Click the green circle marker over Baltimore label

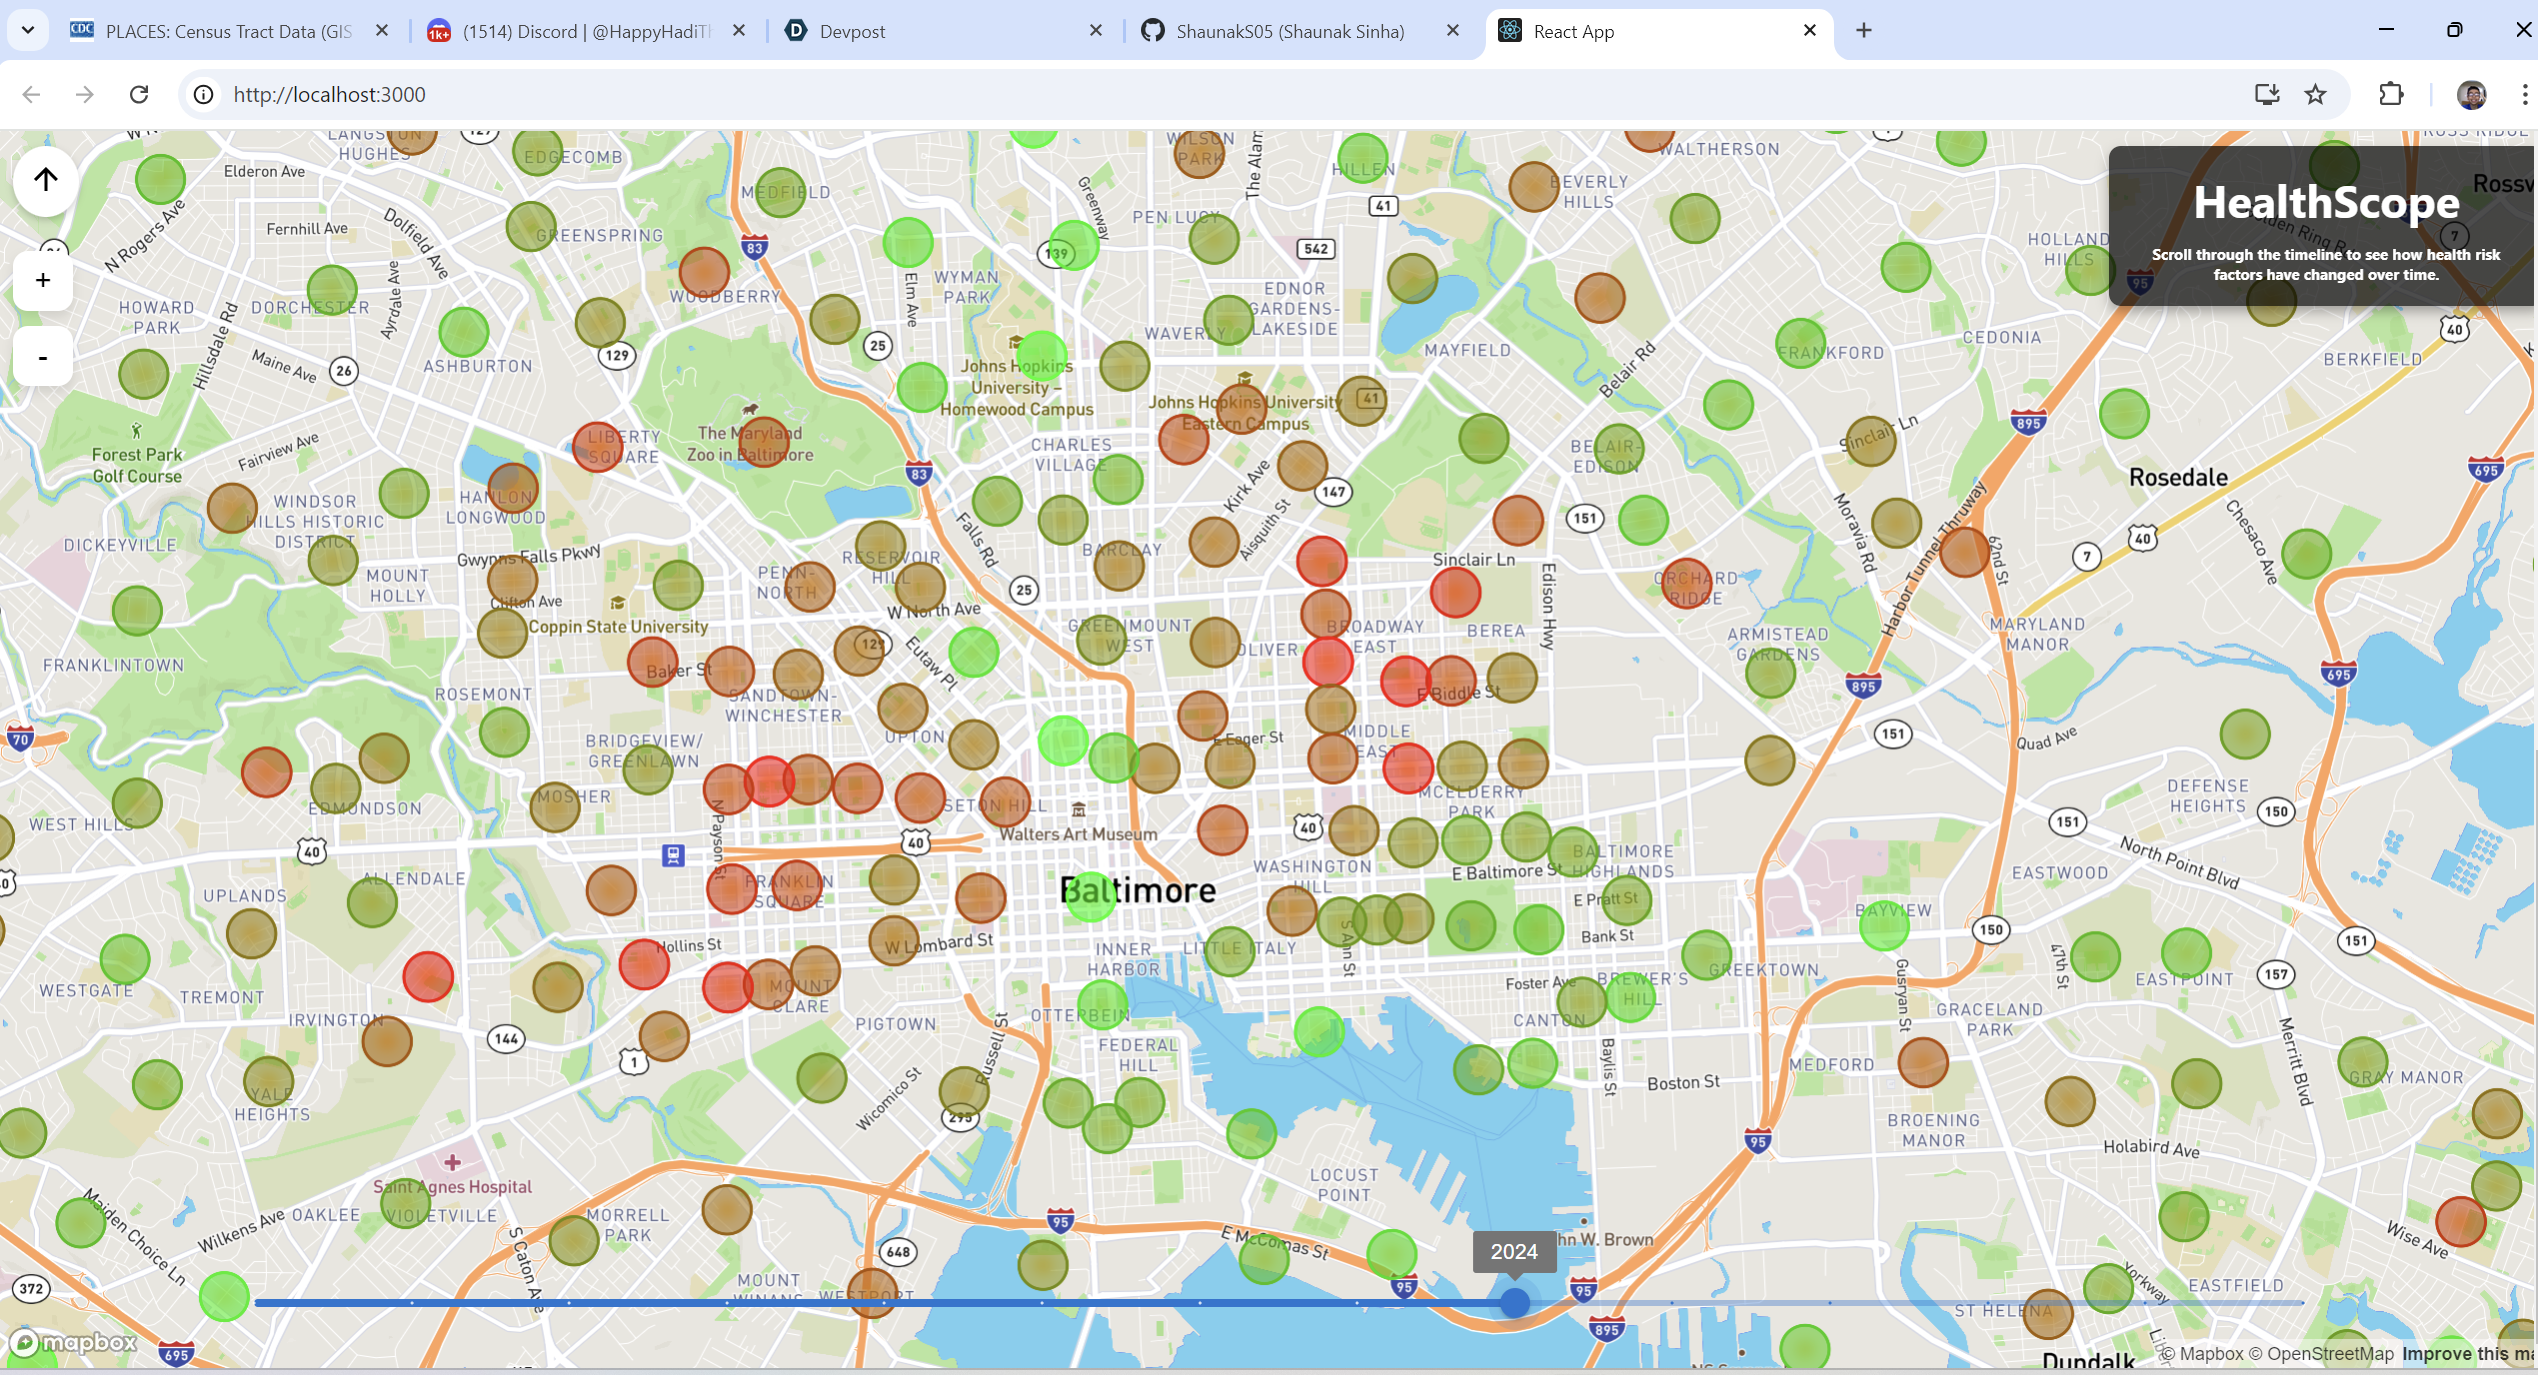click(x=1090, y=897)
